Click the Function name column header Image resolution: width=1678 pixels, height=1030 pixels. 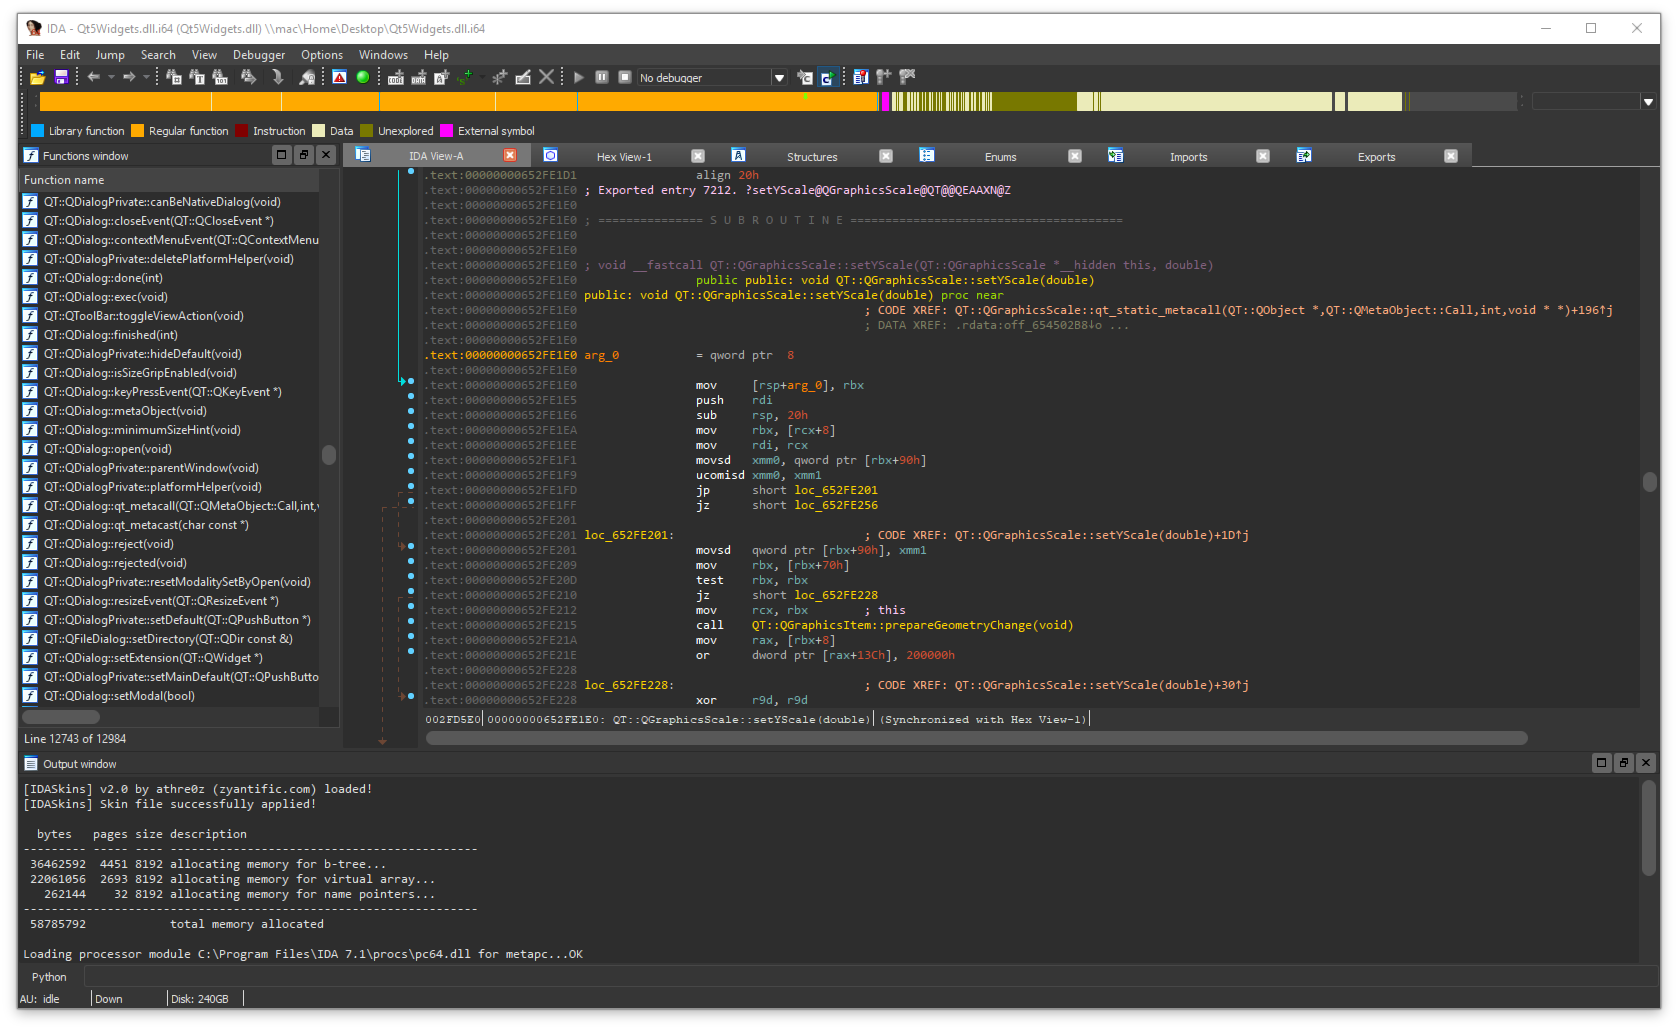pyautogui.click(x=170, y=180)
